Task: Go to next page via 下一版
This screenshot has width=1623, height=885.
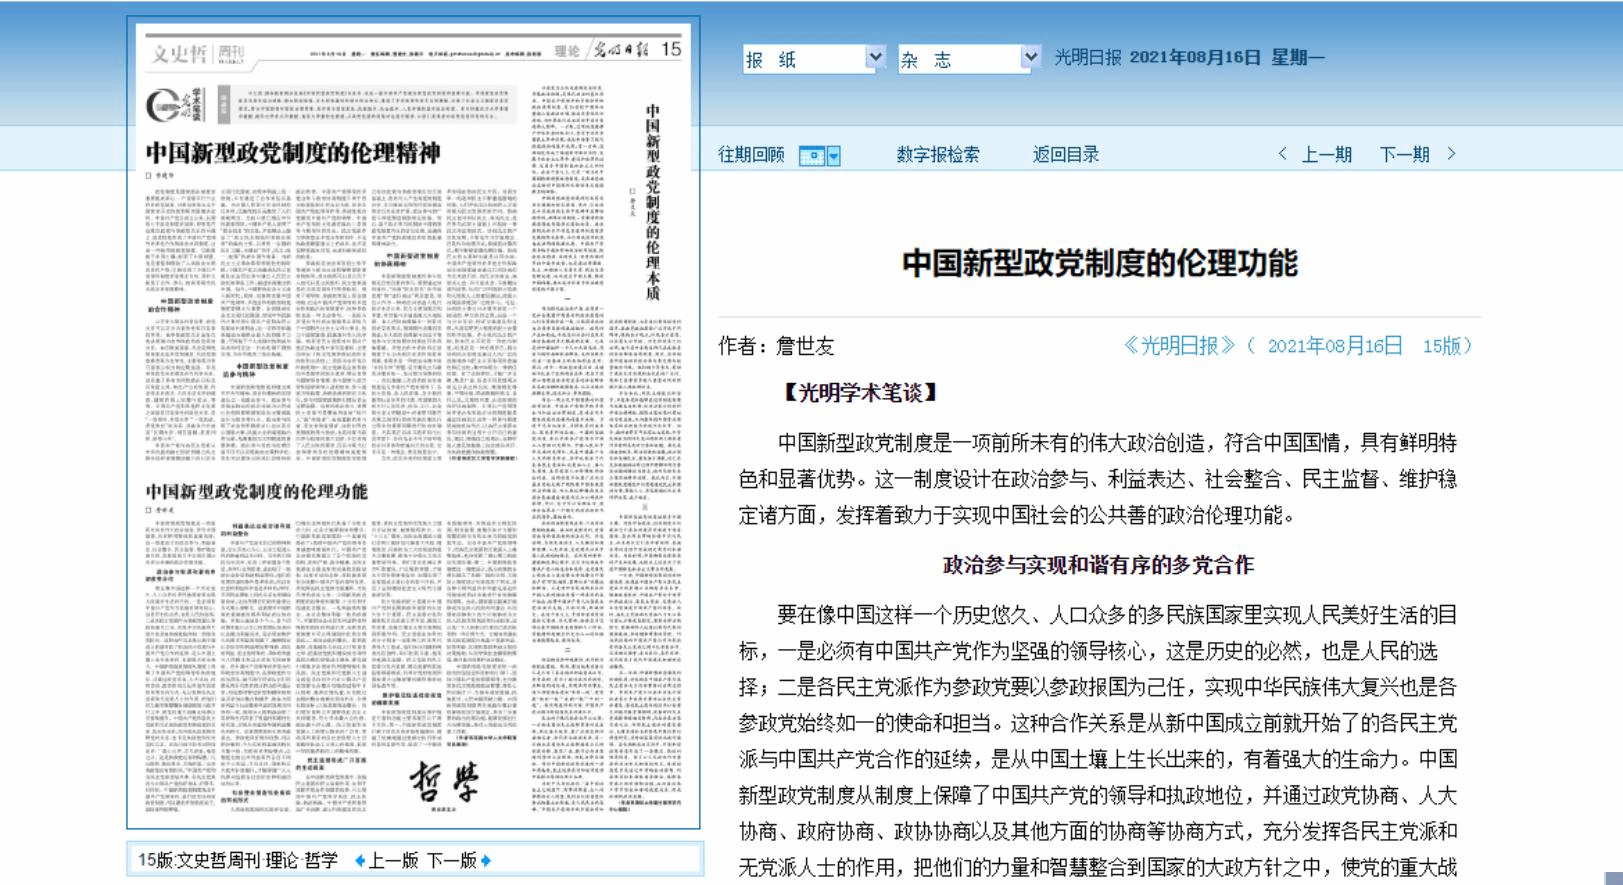Action: 451,860
